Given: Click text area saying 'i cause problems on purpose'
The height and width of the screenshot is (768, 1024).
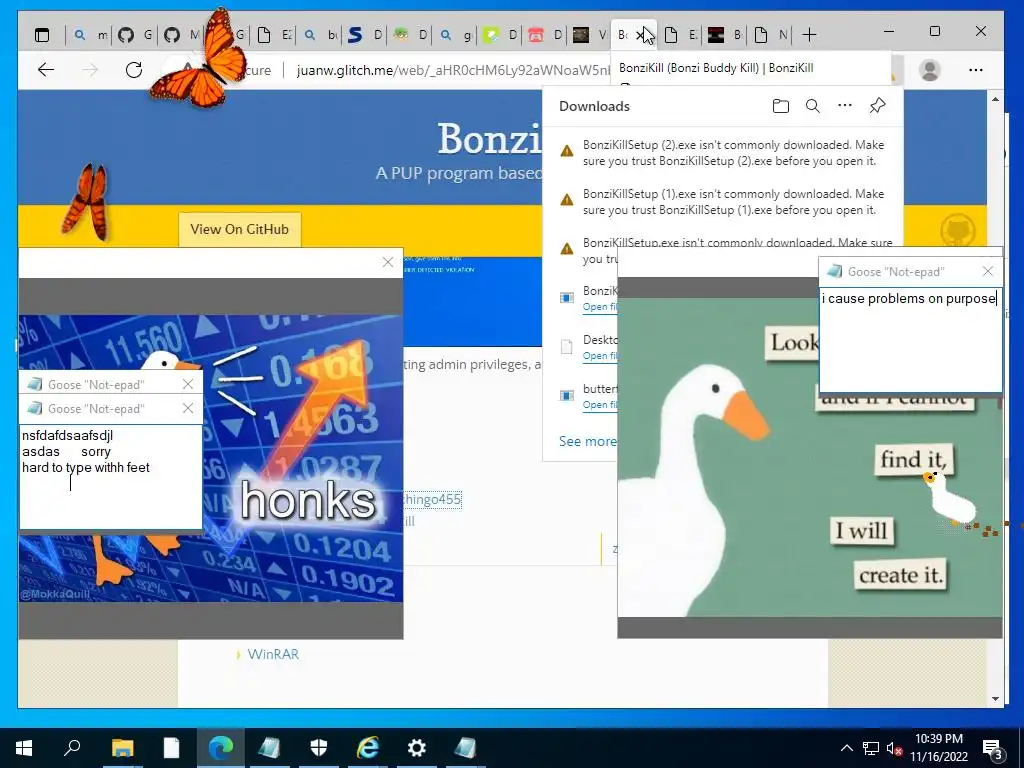Looking at the screenshot, I should (x=910, y=340).
